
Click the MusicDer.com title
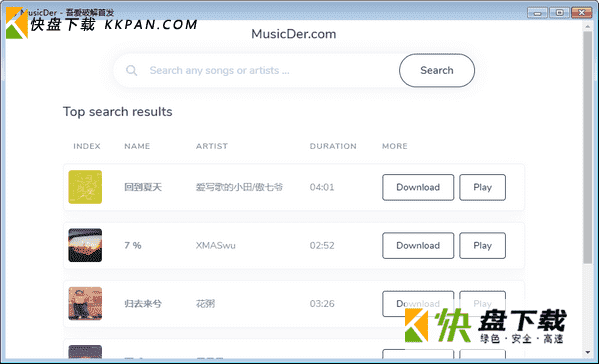pos(293,34)
